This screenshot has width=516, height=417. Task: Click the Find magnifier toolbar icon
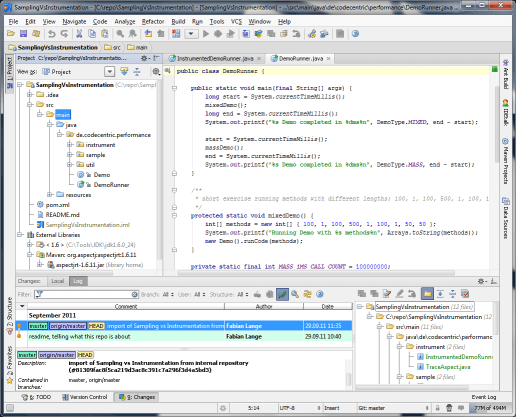click(120, 34)
